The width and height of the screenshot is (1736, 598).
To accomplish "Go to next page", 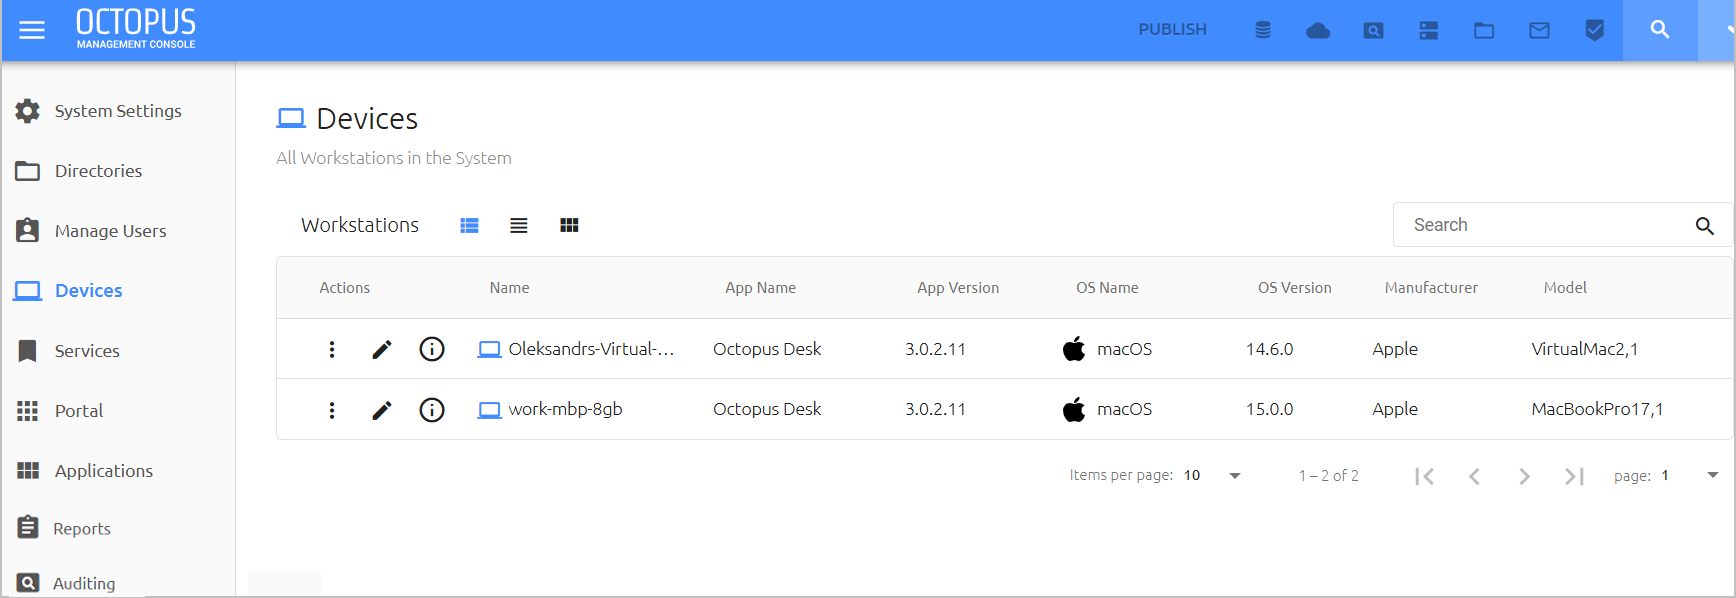I will [1524, 476].
